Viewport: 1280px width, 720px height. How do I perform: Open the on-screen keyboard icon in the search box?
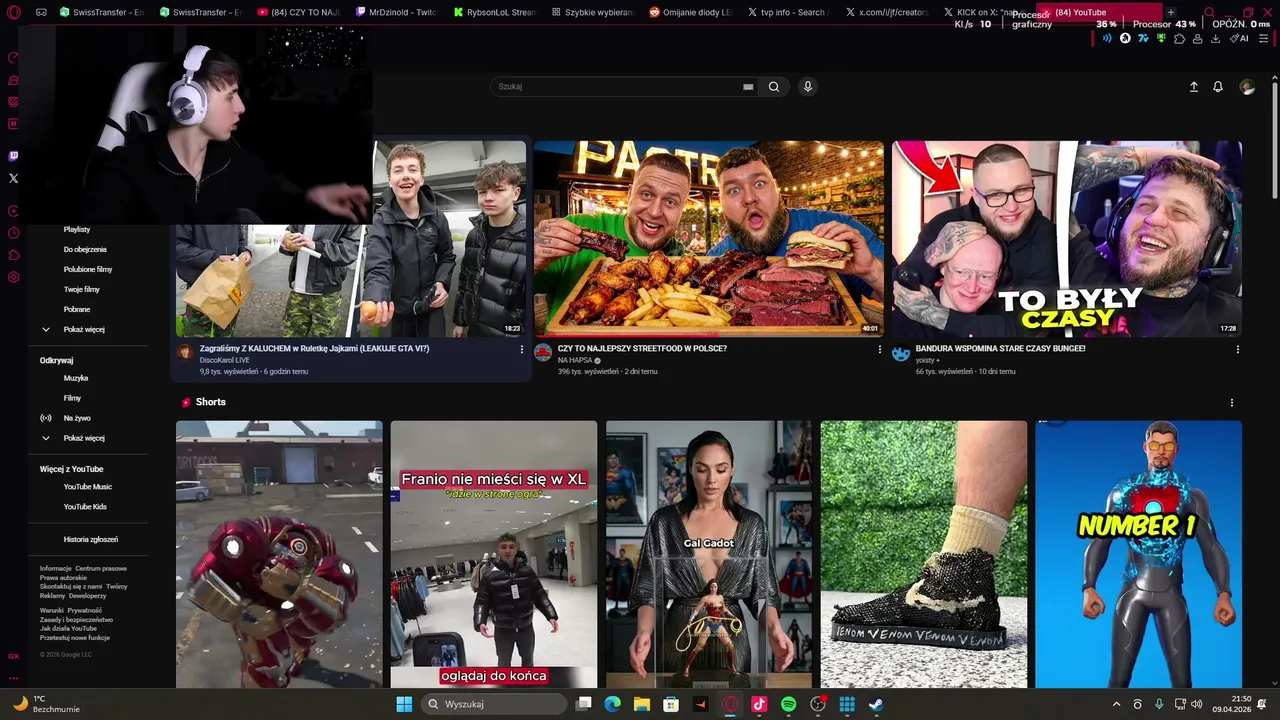click(x=748, y=87)
